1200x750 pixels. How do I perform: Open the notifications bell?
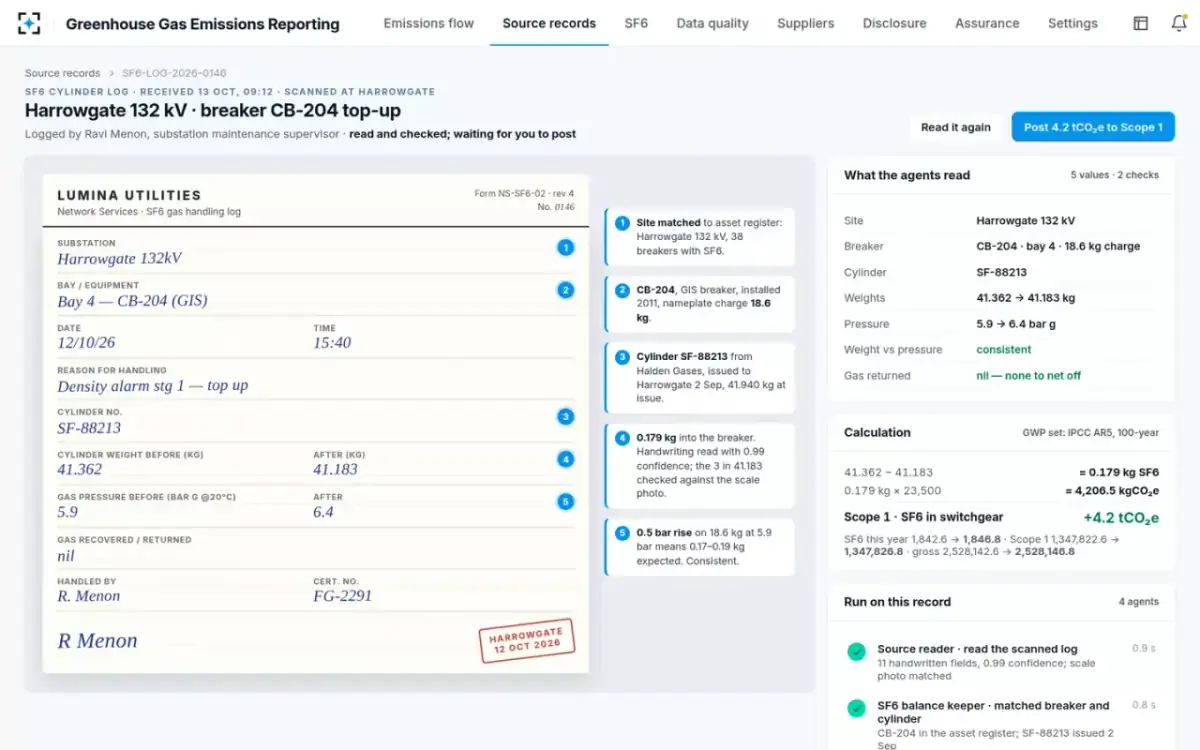click(x=1179, y=23)
